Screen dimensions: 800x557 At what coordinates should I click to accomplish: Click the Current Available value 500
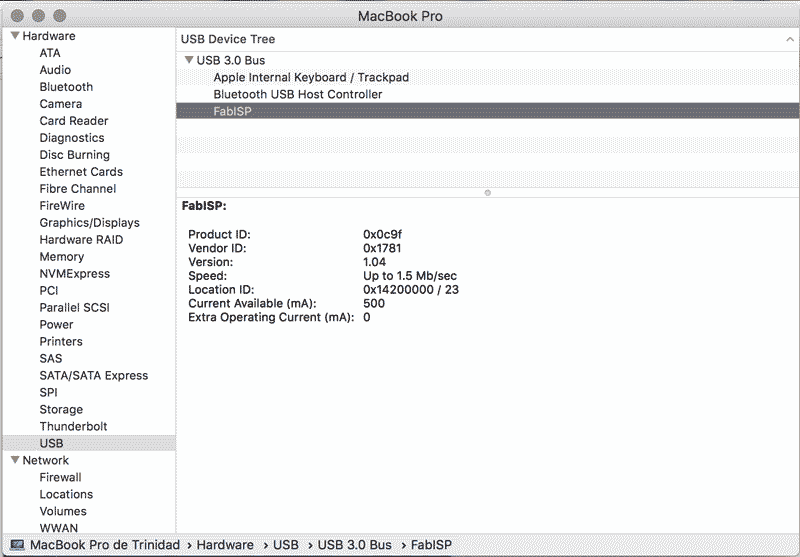pyautogui.click(x=374, y=303)
